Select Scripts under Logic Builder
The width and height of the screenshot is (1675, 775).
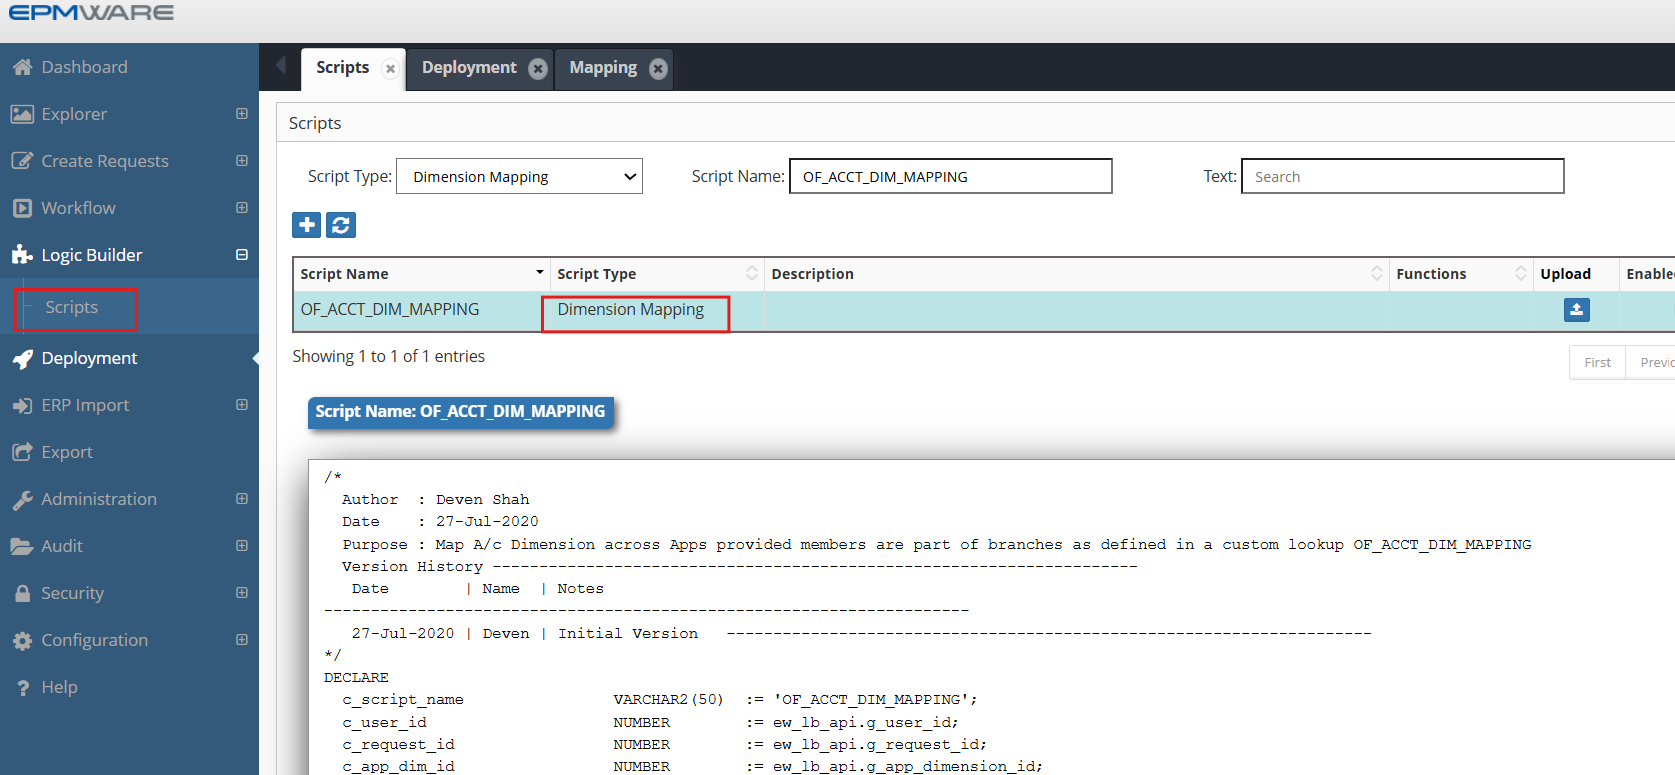[x=72, y=307]
